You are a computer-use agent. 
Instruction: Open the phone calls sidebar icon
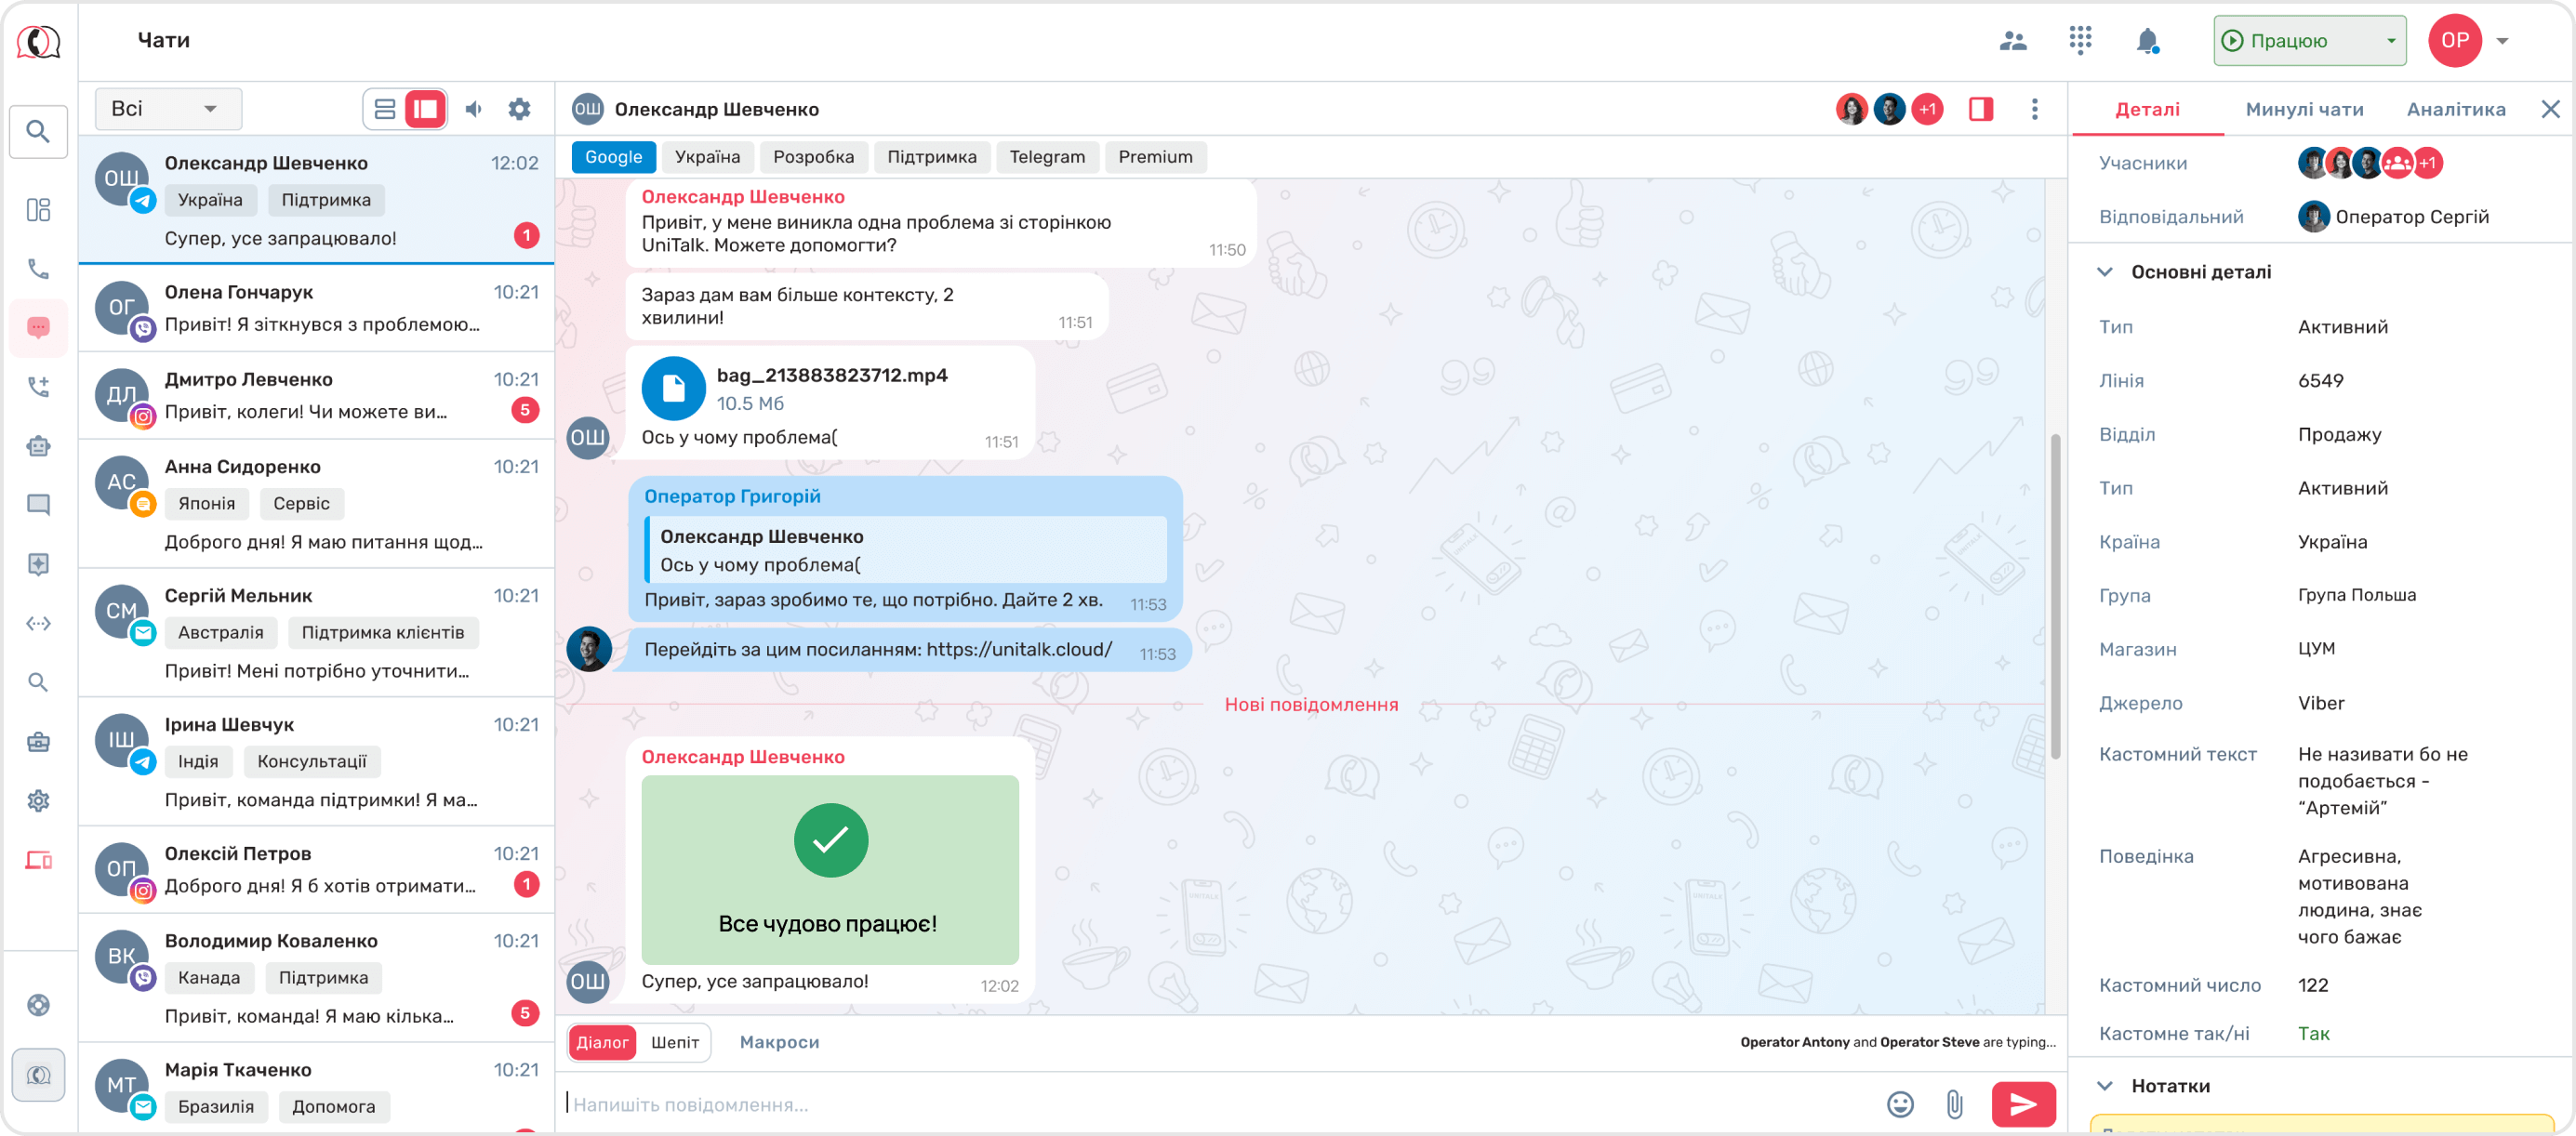pos(38,269)
